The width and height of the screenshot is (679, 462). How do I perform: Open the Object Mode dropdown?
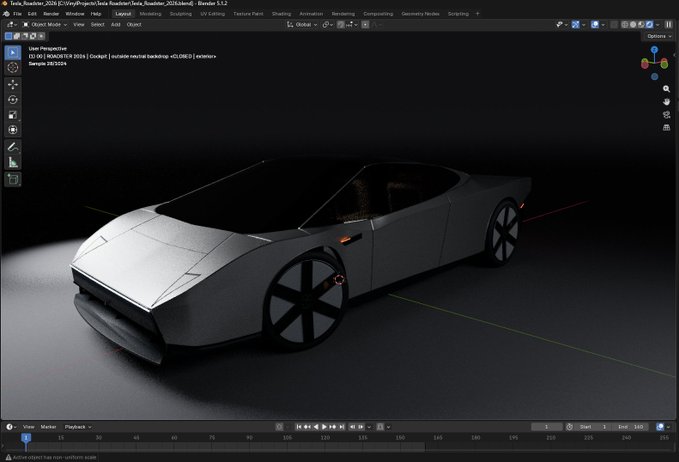[45, 25]
